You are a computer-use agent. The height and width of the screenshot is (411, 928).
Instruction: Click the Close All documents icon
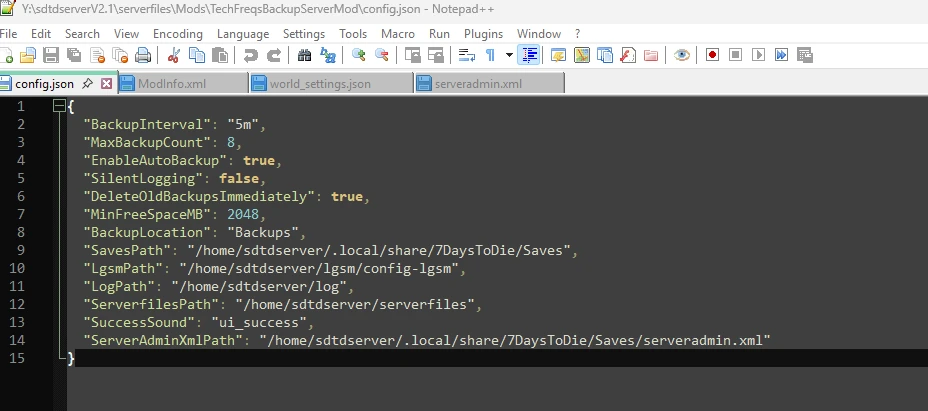(120, 55)
